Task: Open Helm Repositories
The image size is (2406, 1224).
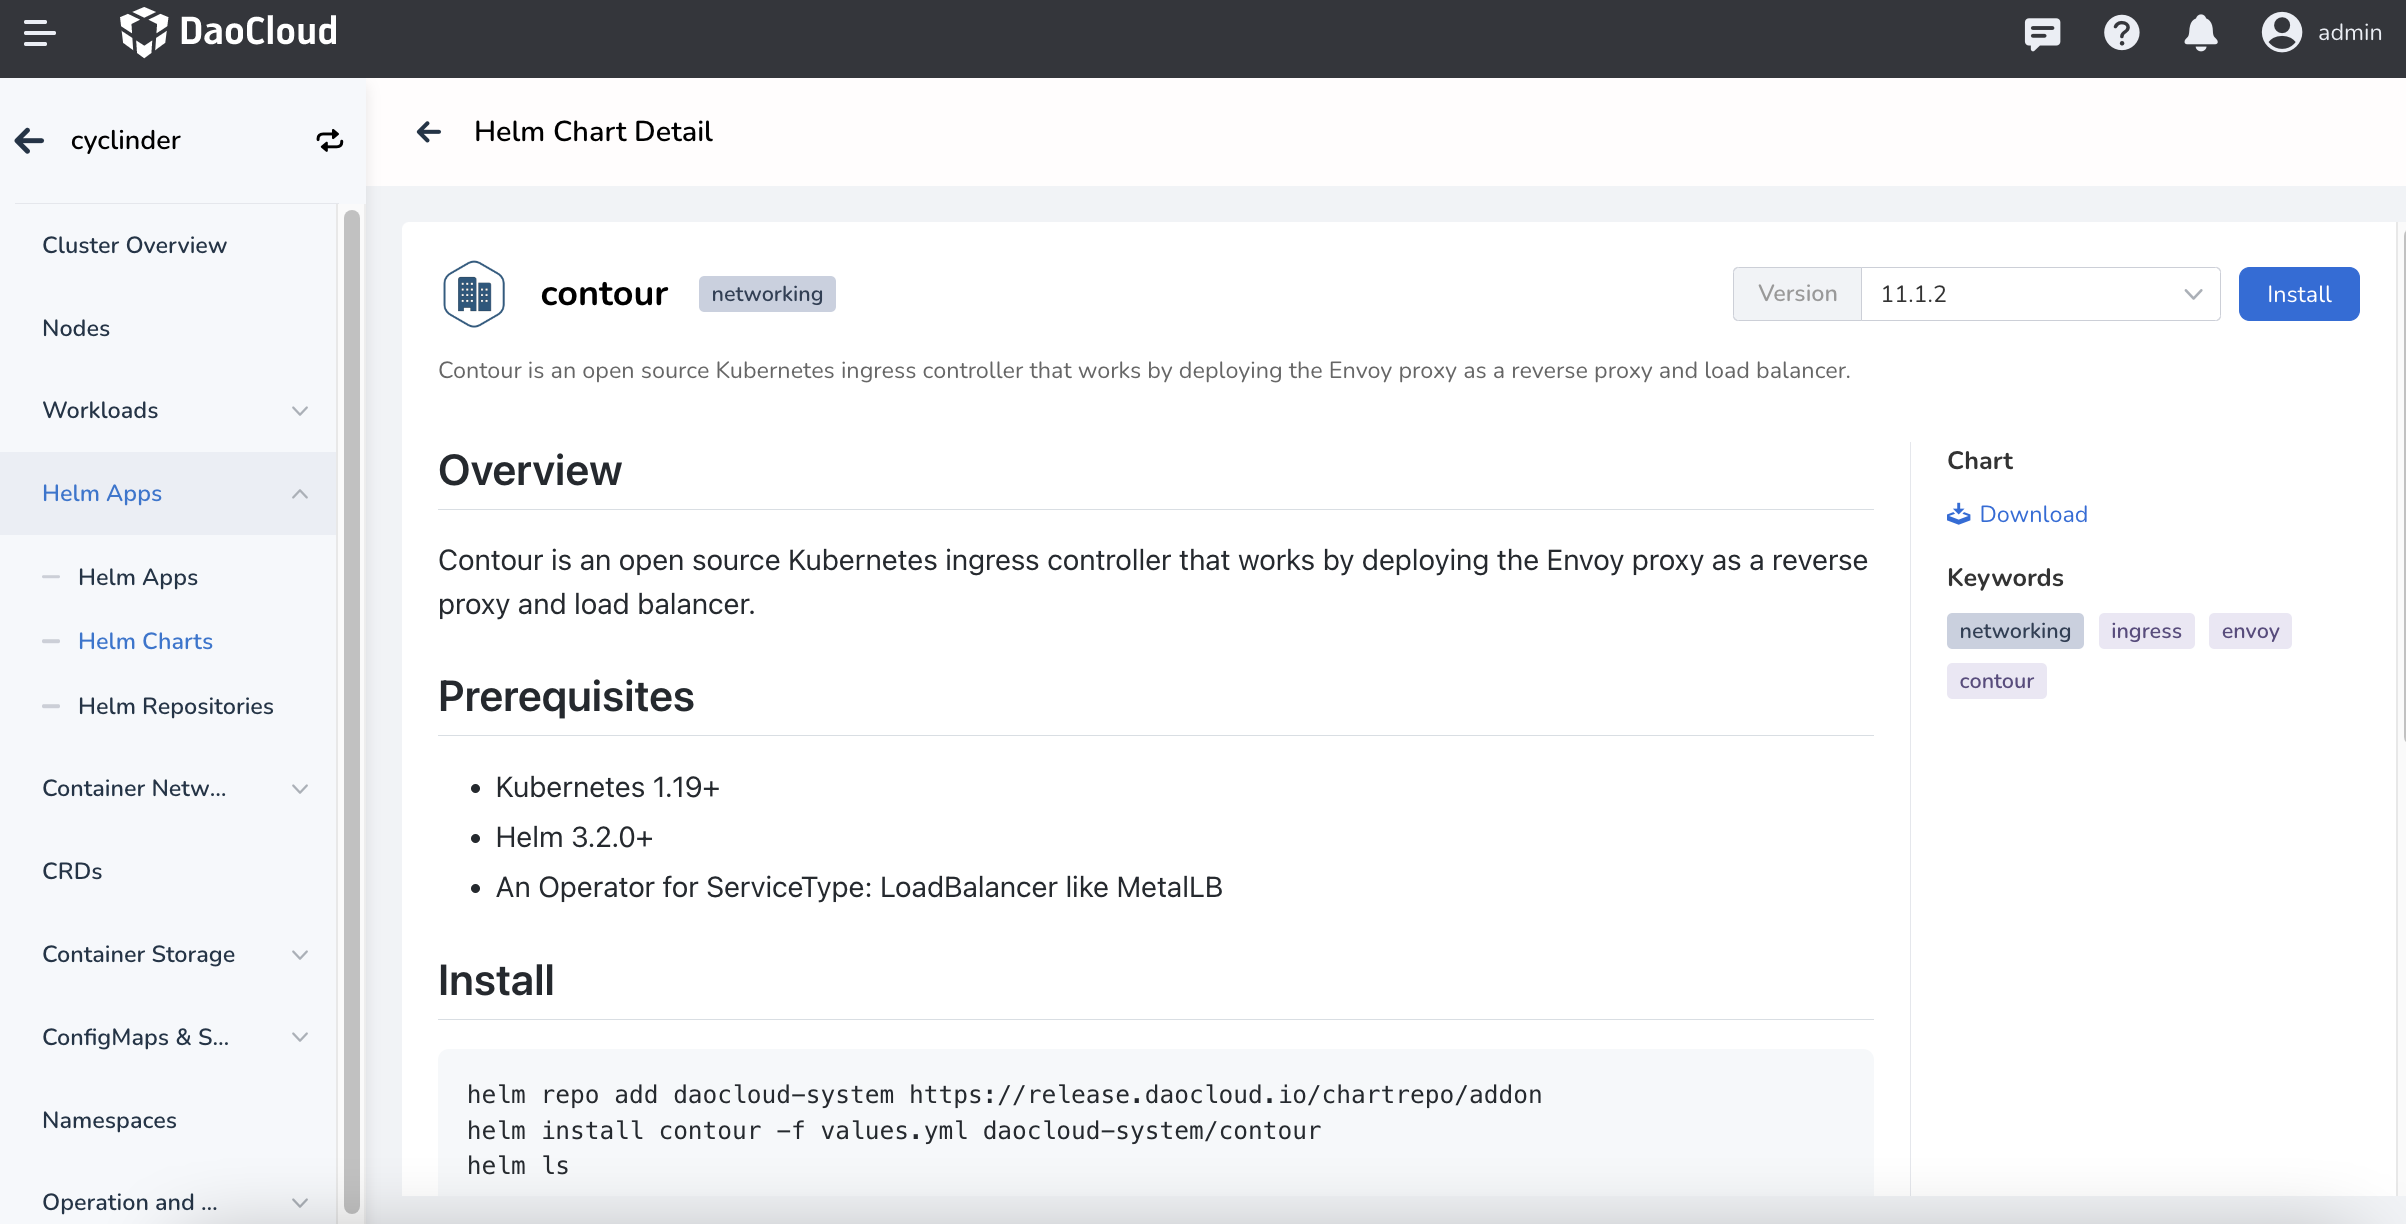Action: 176,706
